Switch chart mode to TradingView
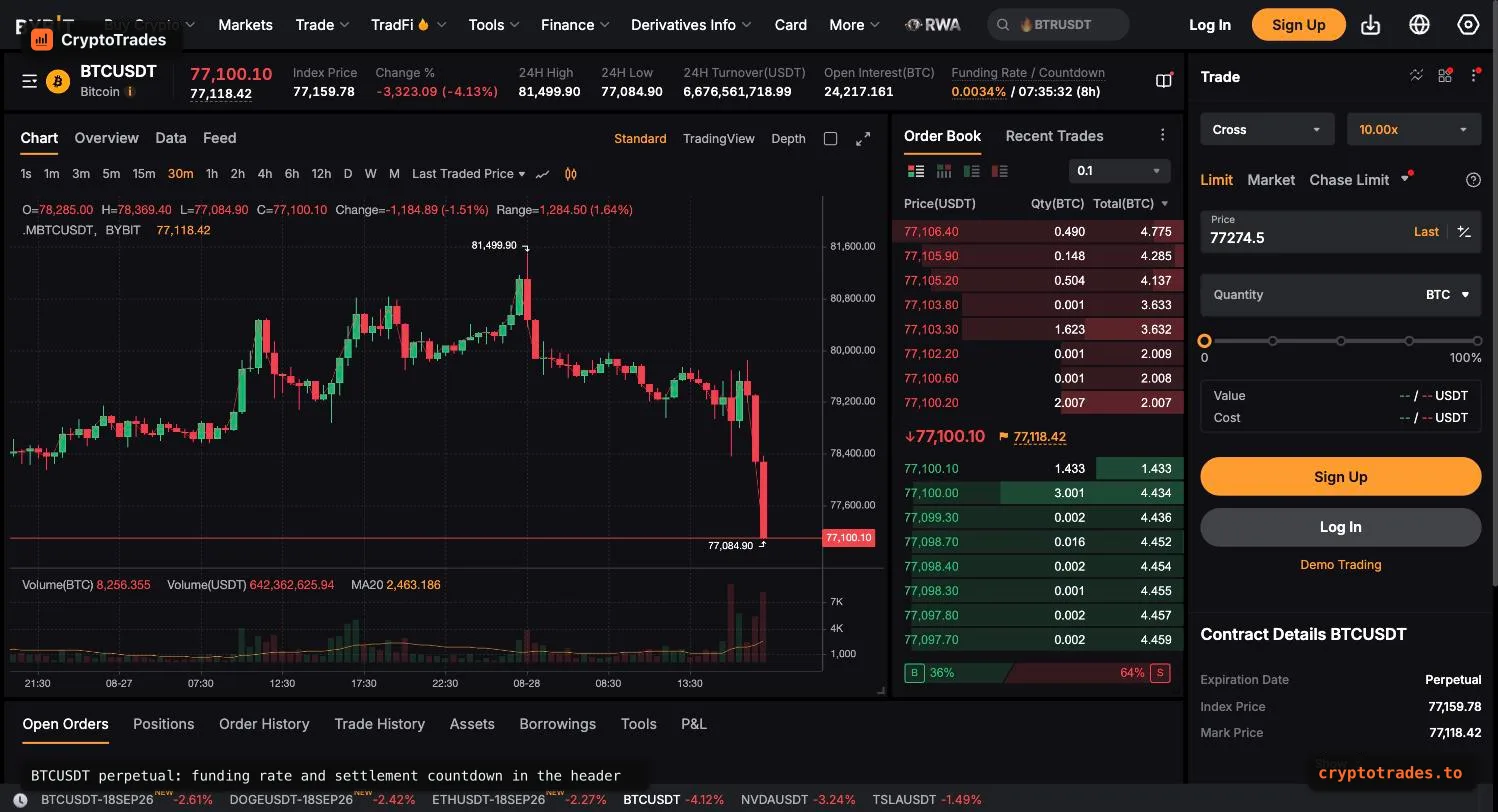 718,139
